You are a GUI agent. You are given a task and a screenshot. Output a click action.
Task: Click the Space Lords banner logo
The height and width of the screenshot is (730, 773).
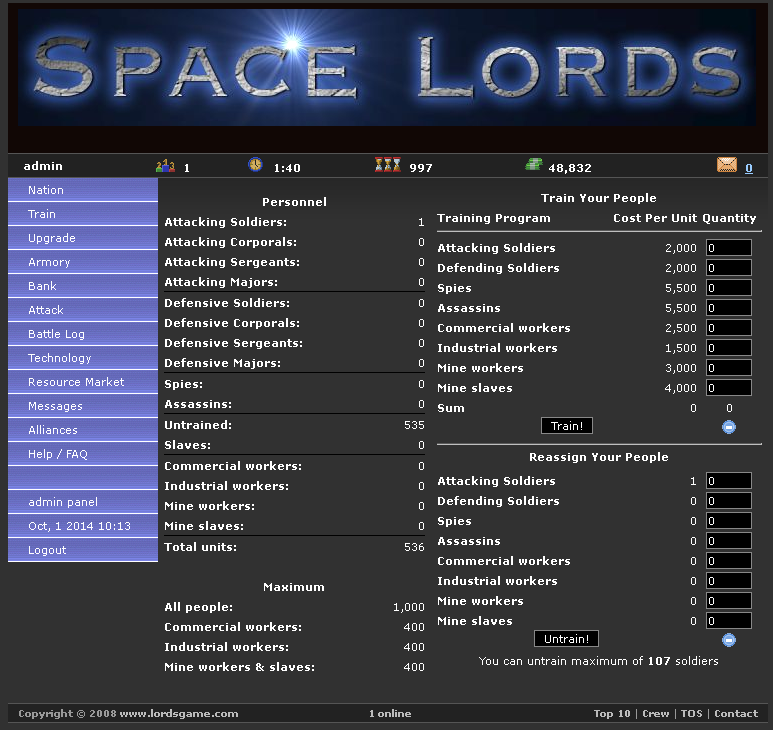pyautogui.click(x=387, y=68)
